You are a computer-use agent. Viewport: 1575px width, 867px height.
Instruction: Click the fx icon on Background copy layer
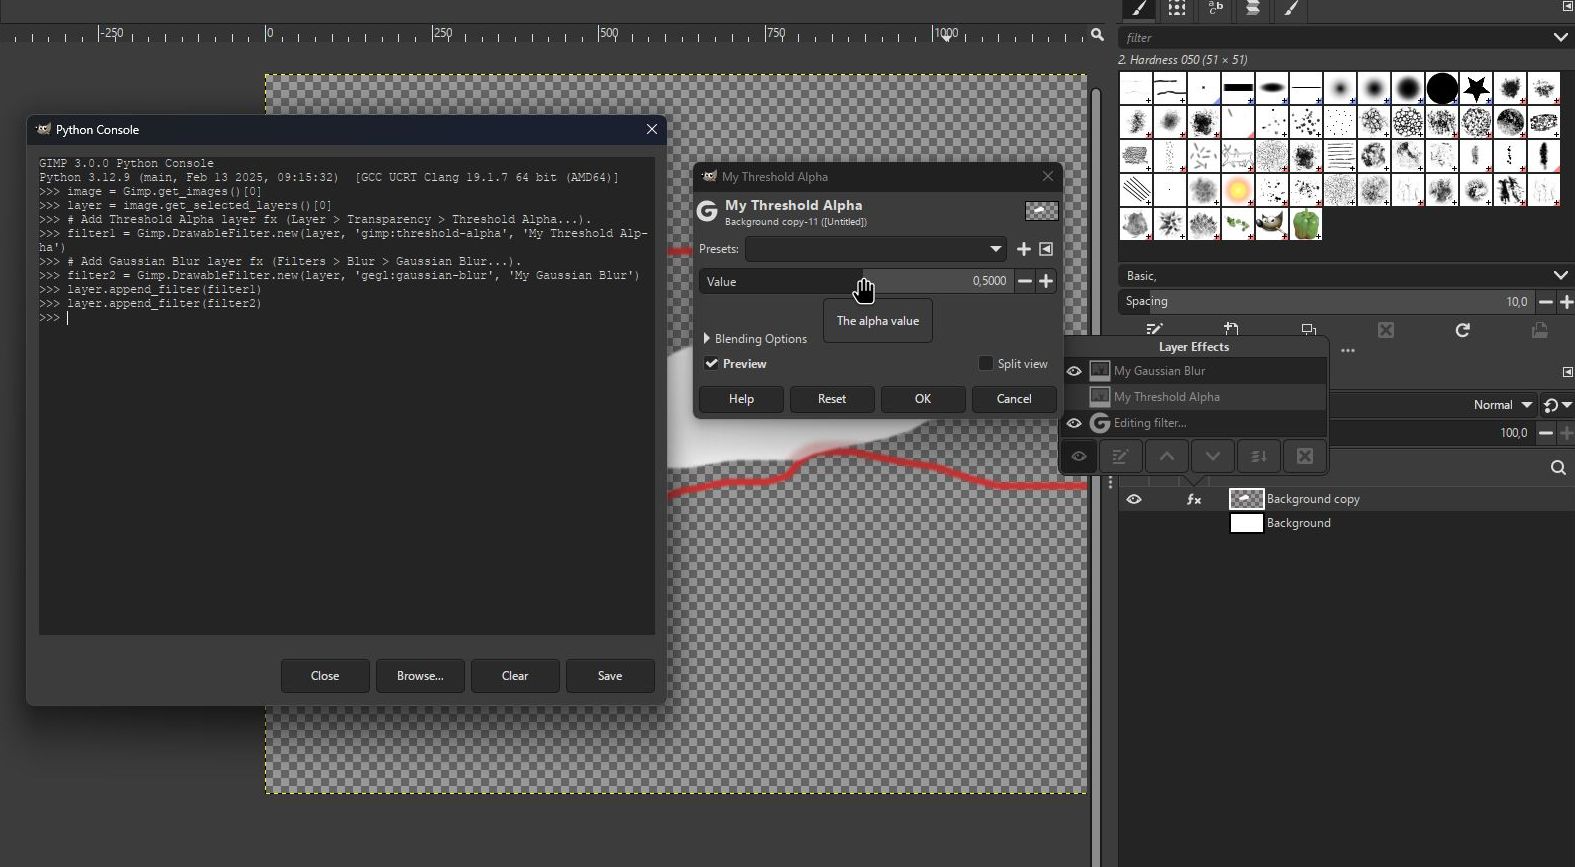tap(1193, 499)
